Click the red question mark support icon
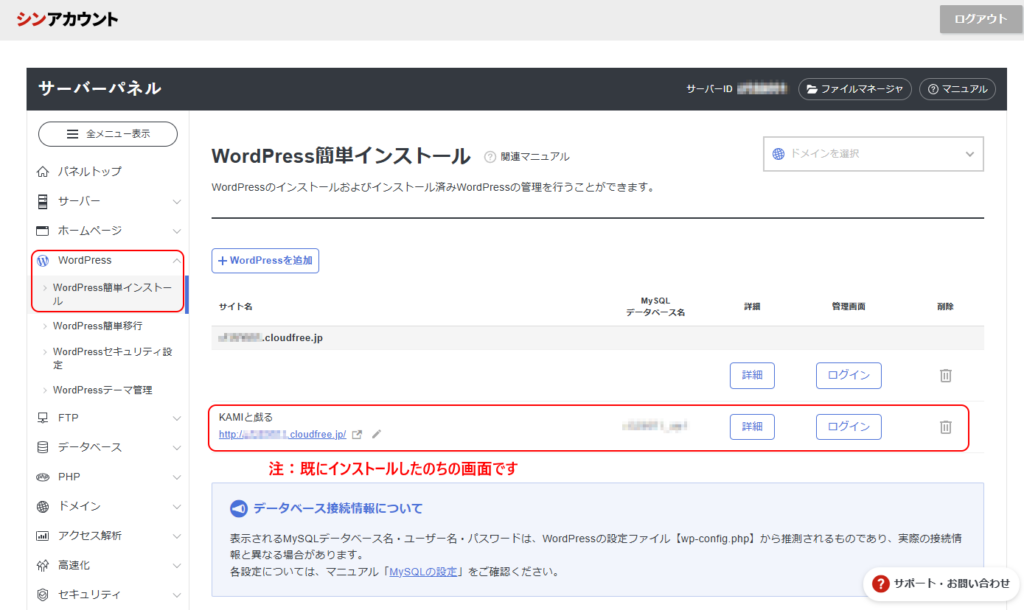The width and height of the screenshot is (1024, 610). pyautogui.click(x=880, y=583)
